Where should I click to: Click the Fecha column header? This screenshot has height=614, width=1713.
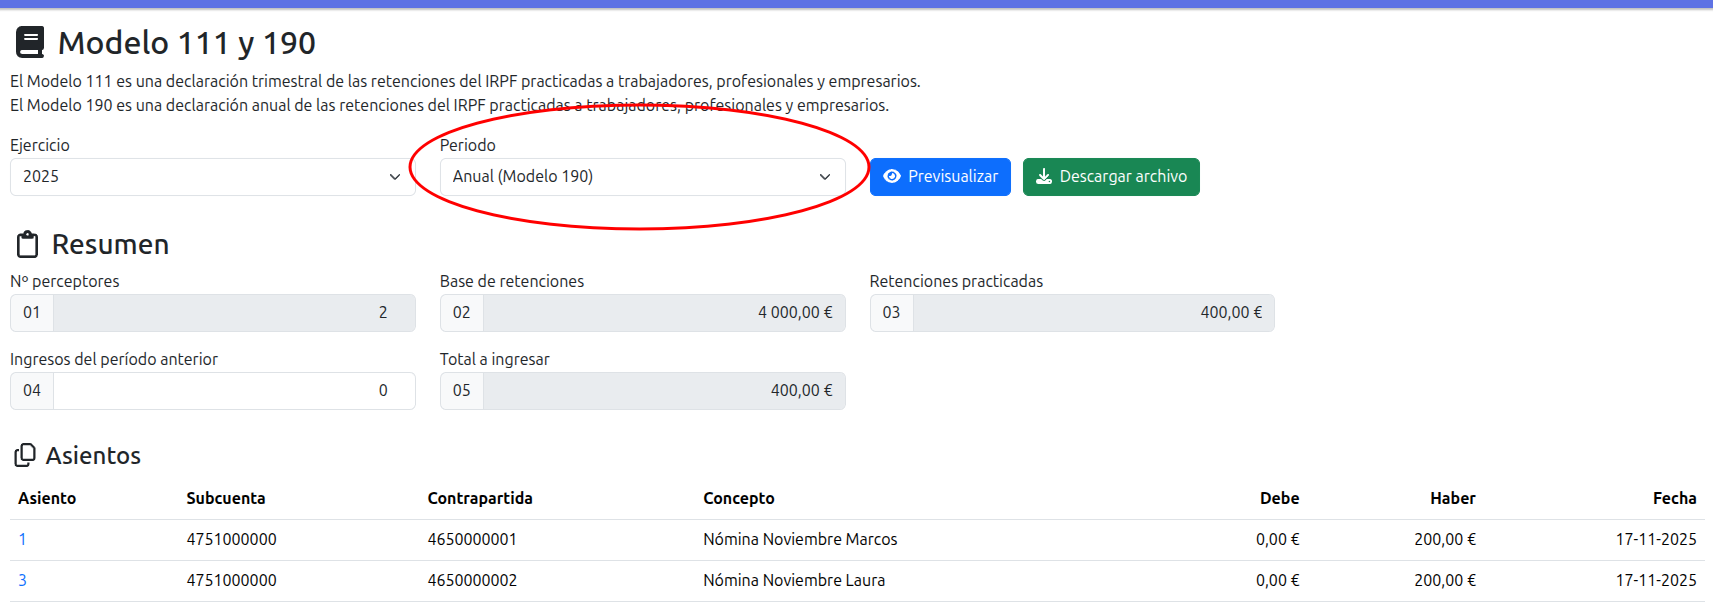click(1673, 499)
